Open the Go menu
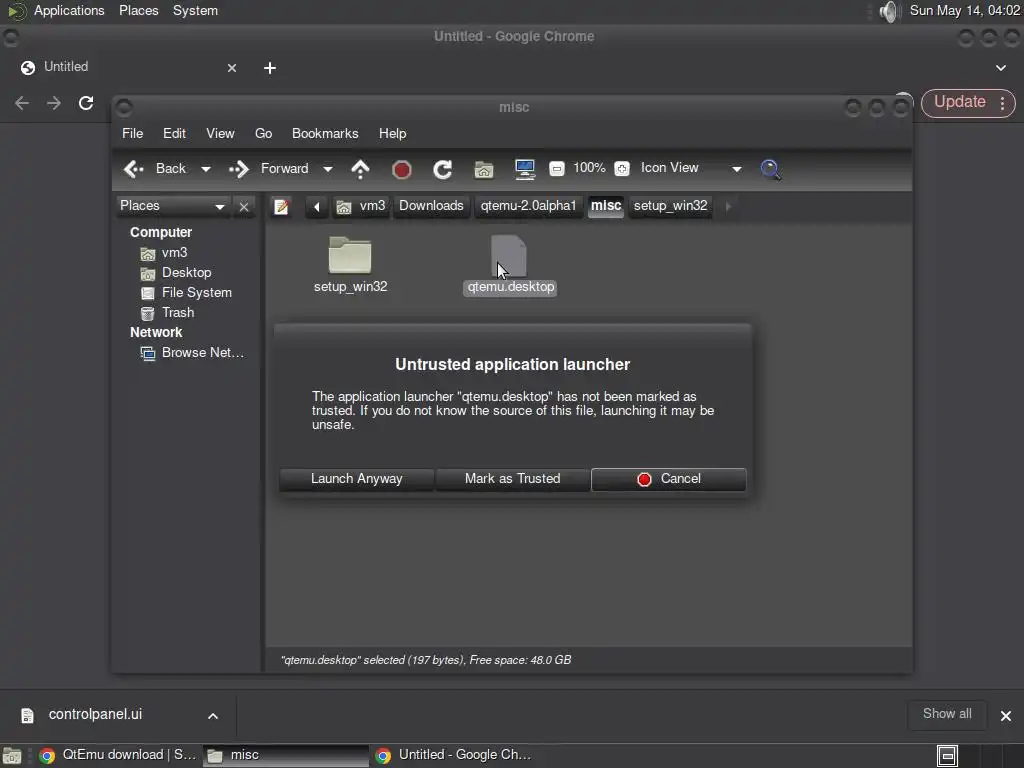Screen dimensions: 1024x768 click(263, 133)
